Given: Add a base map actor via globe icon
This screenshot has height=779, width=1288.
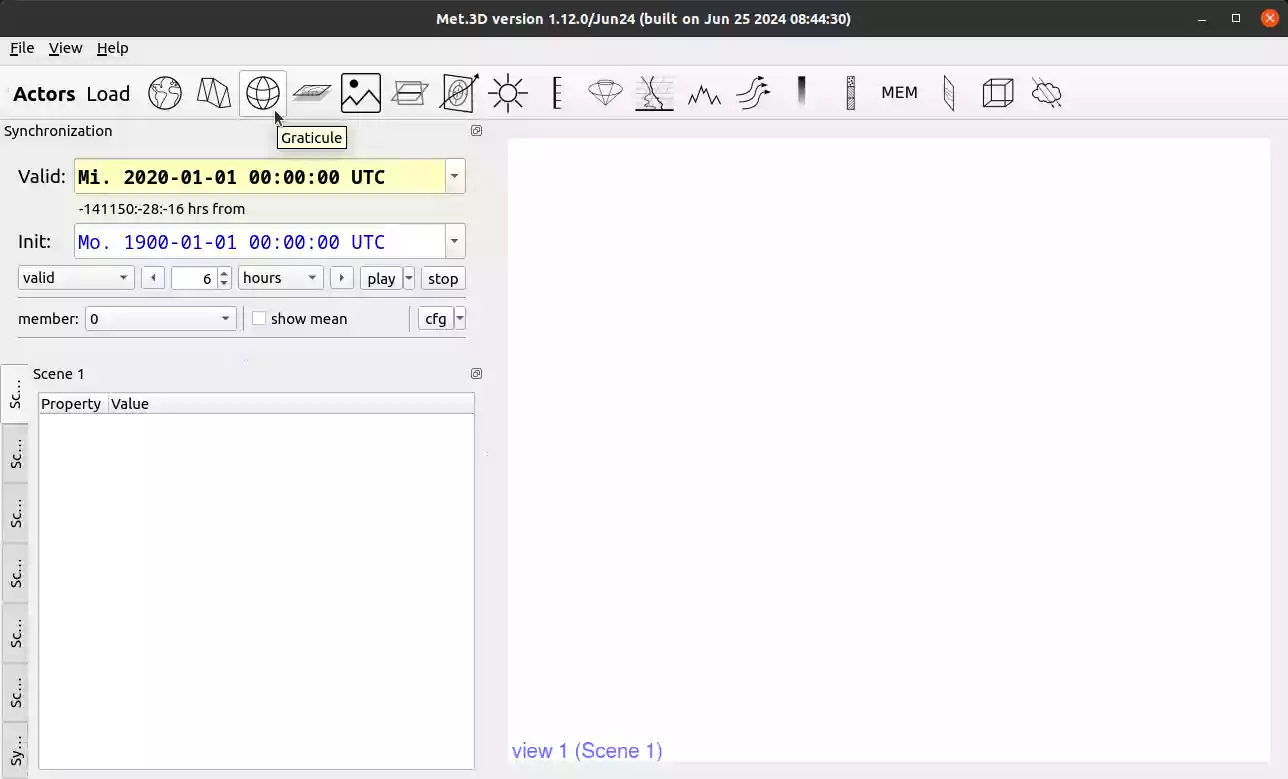Looking at the screenshot, I should [x=165, y=94].
